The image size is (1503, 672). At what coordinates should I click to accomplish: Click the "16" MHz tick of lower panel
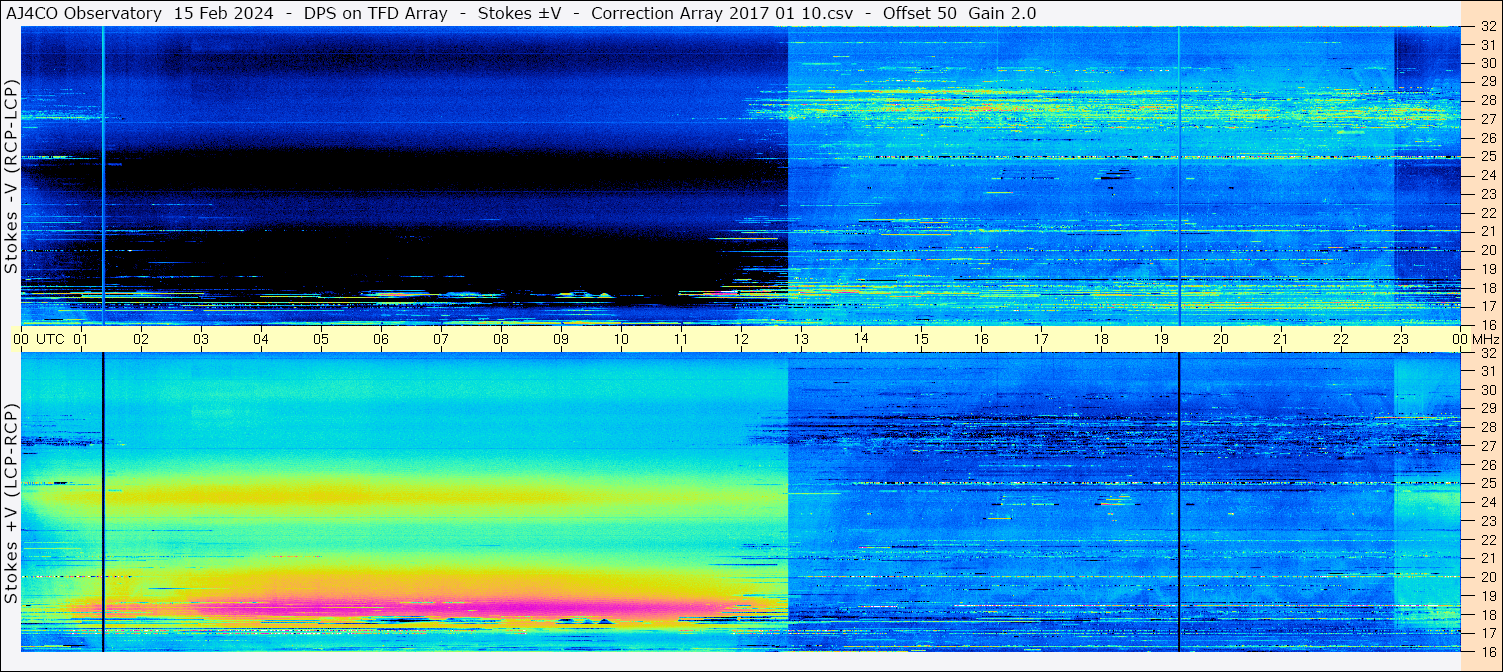(x=1488, y=651)
